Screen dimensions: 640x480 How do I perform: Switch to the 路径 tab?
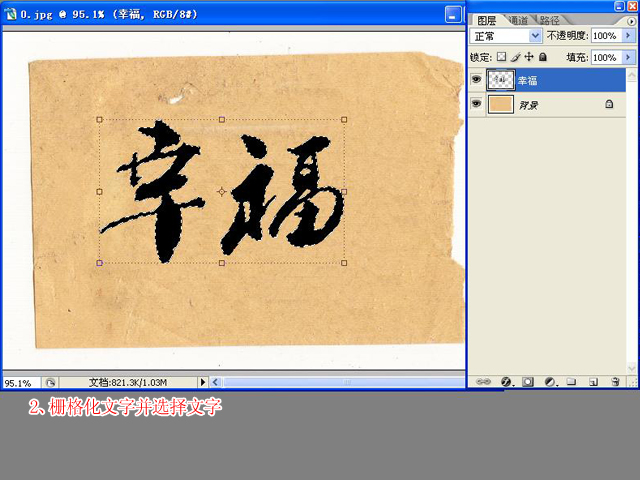coord(549,20)
